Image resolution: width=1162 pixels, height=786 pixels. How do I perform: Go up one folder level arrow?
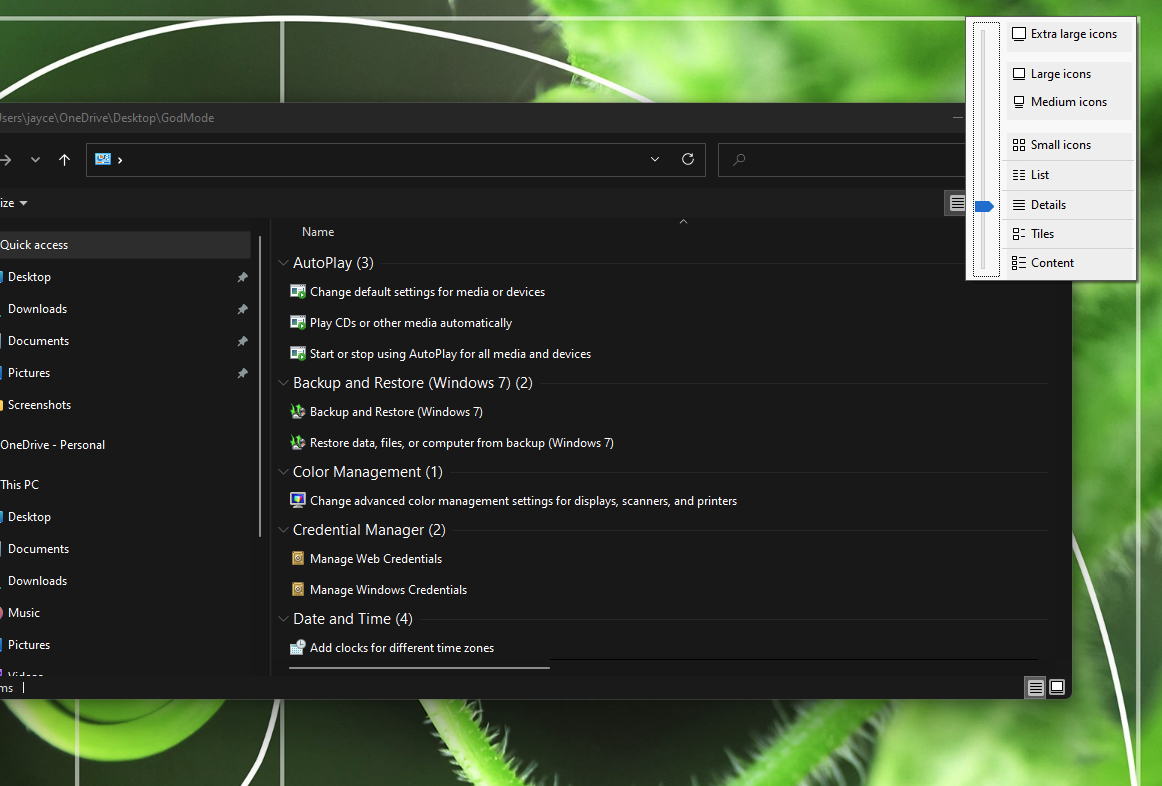pos(64,159)
